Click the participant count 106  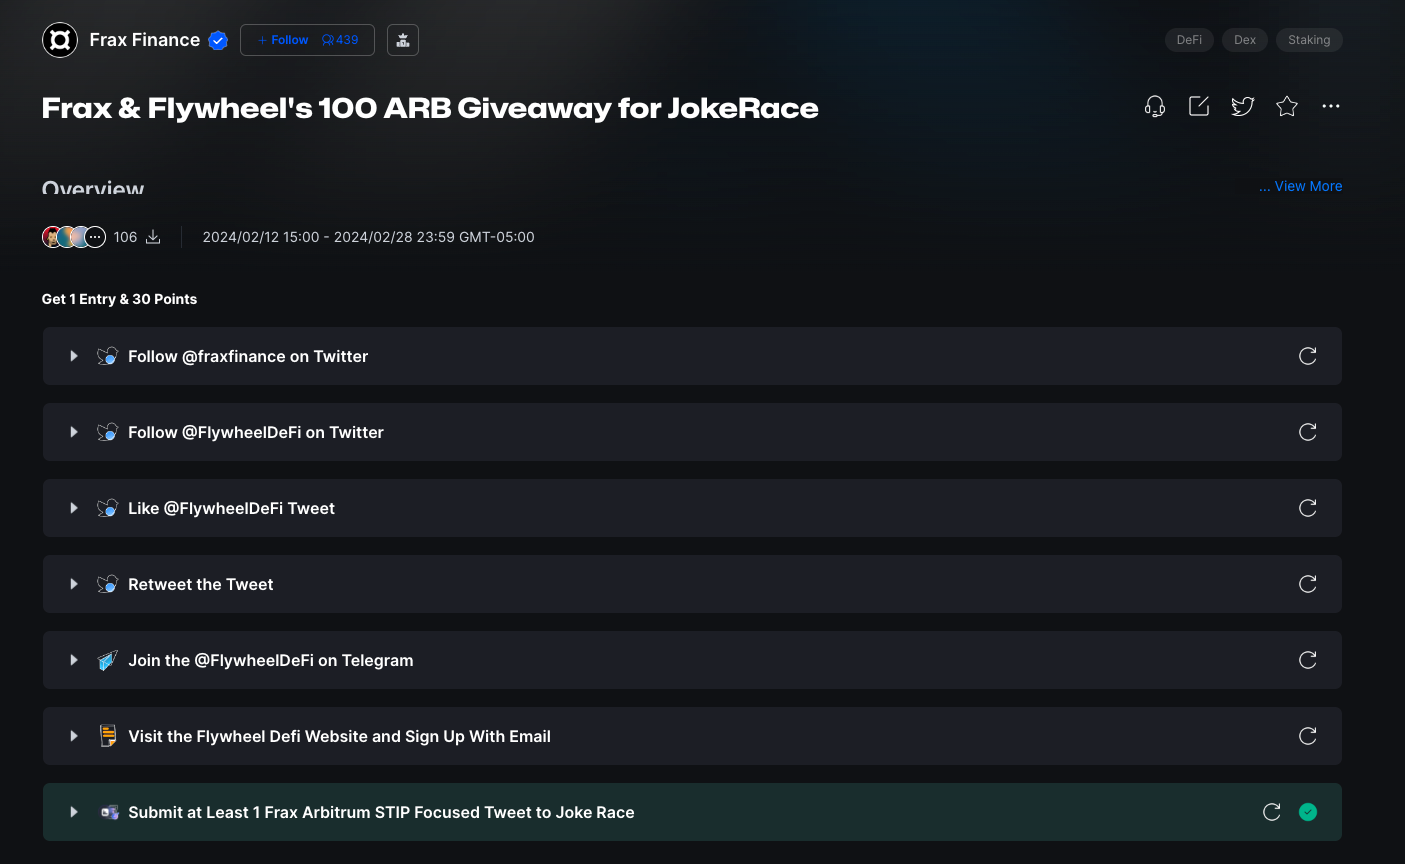pos(125,237)
